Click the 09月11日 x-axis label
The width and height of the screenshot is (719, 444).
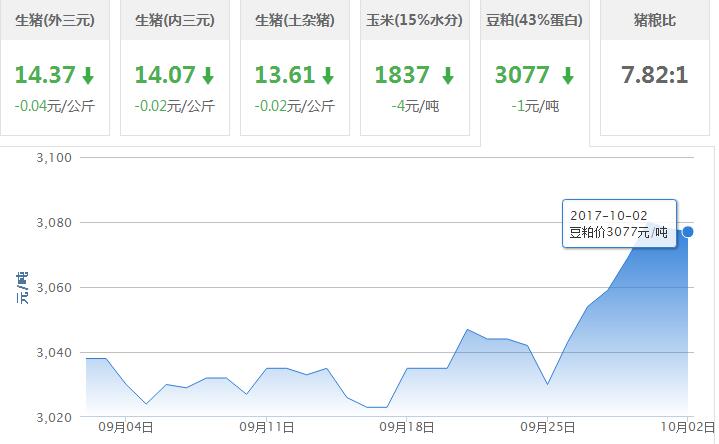[267, 427]
